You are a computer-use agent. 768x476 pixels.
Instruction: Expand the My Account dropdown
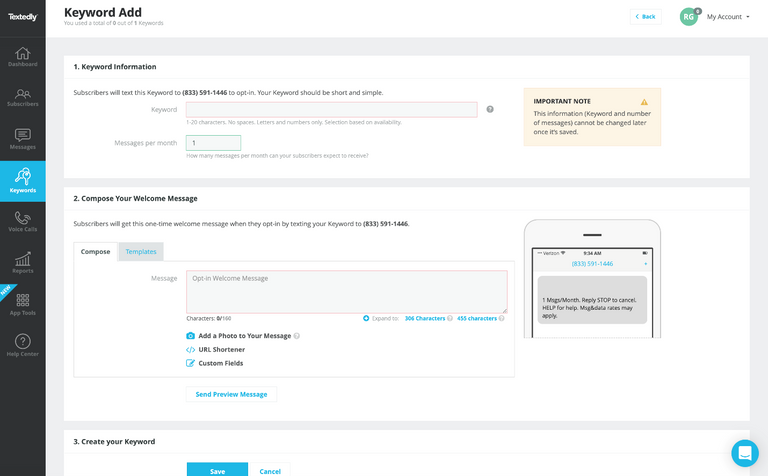727,17
